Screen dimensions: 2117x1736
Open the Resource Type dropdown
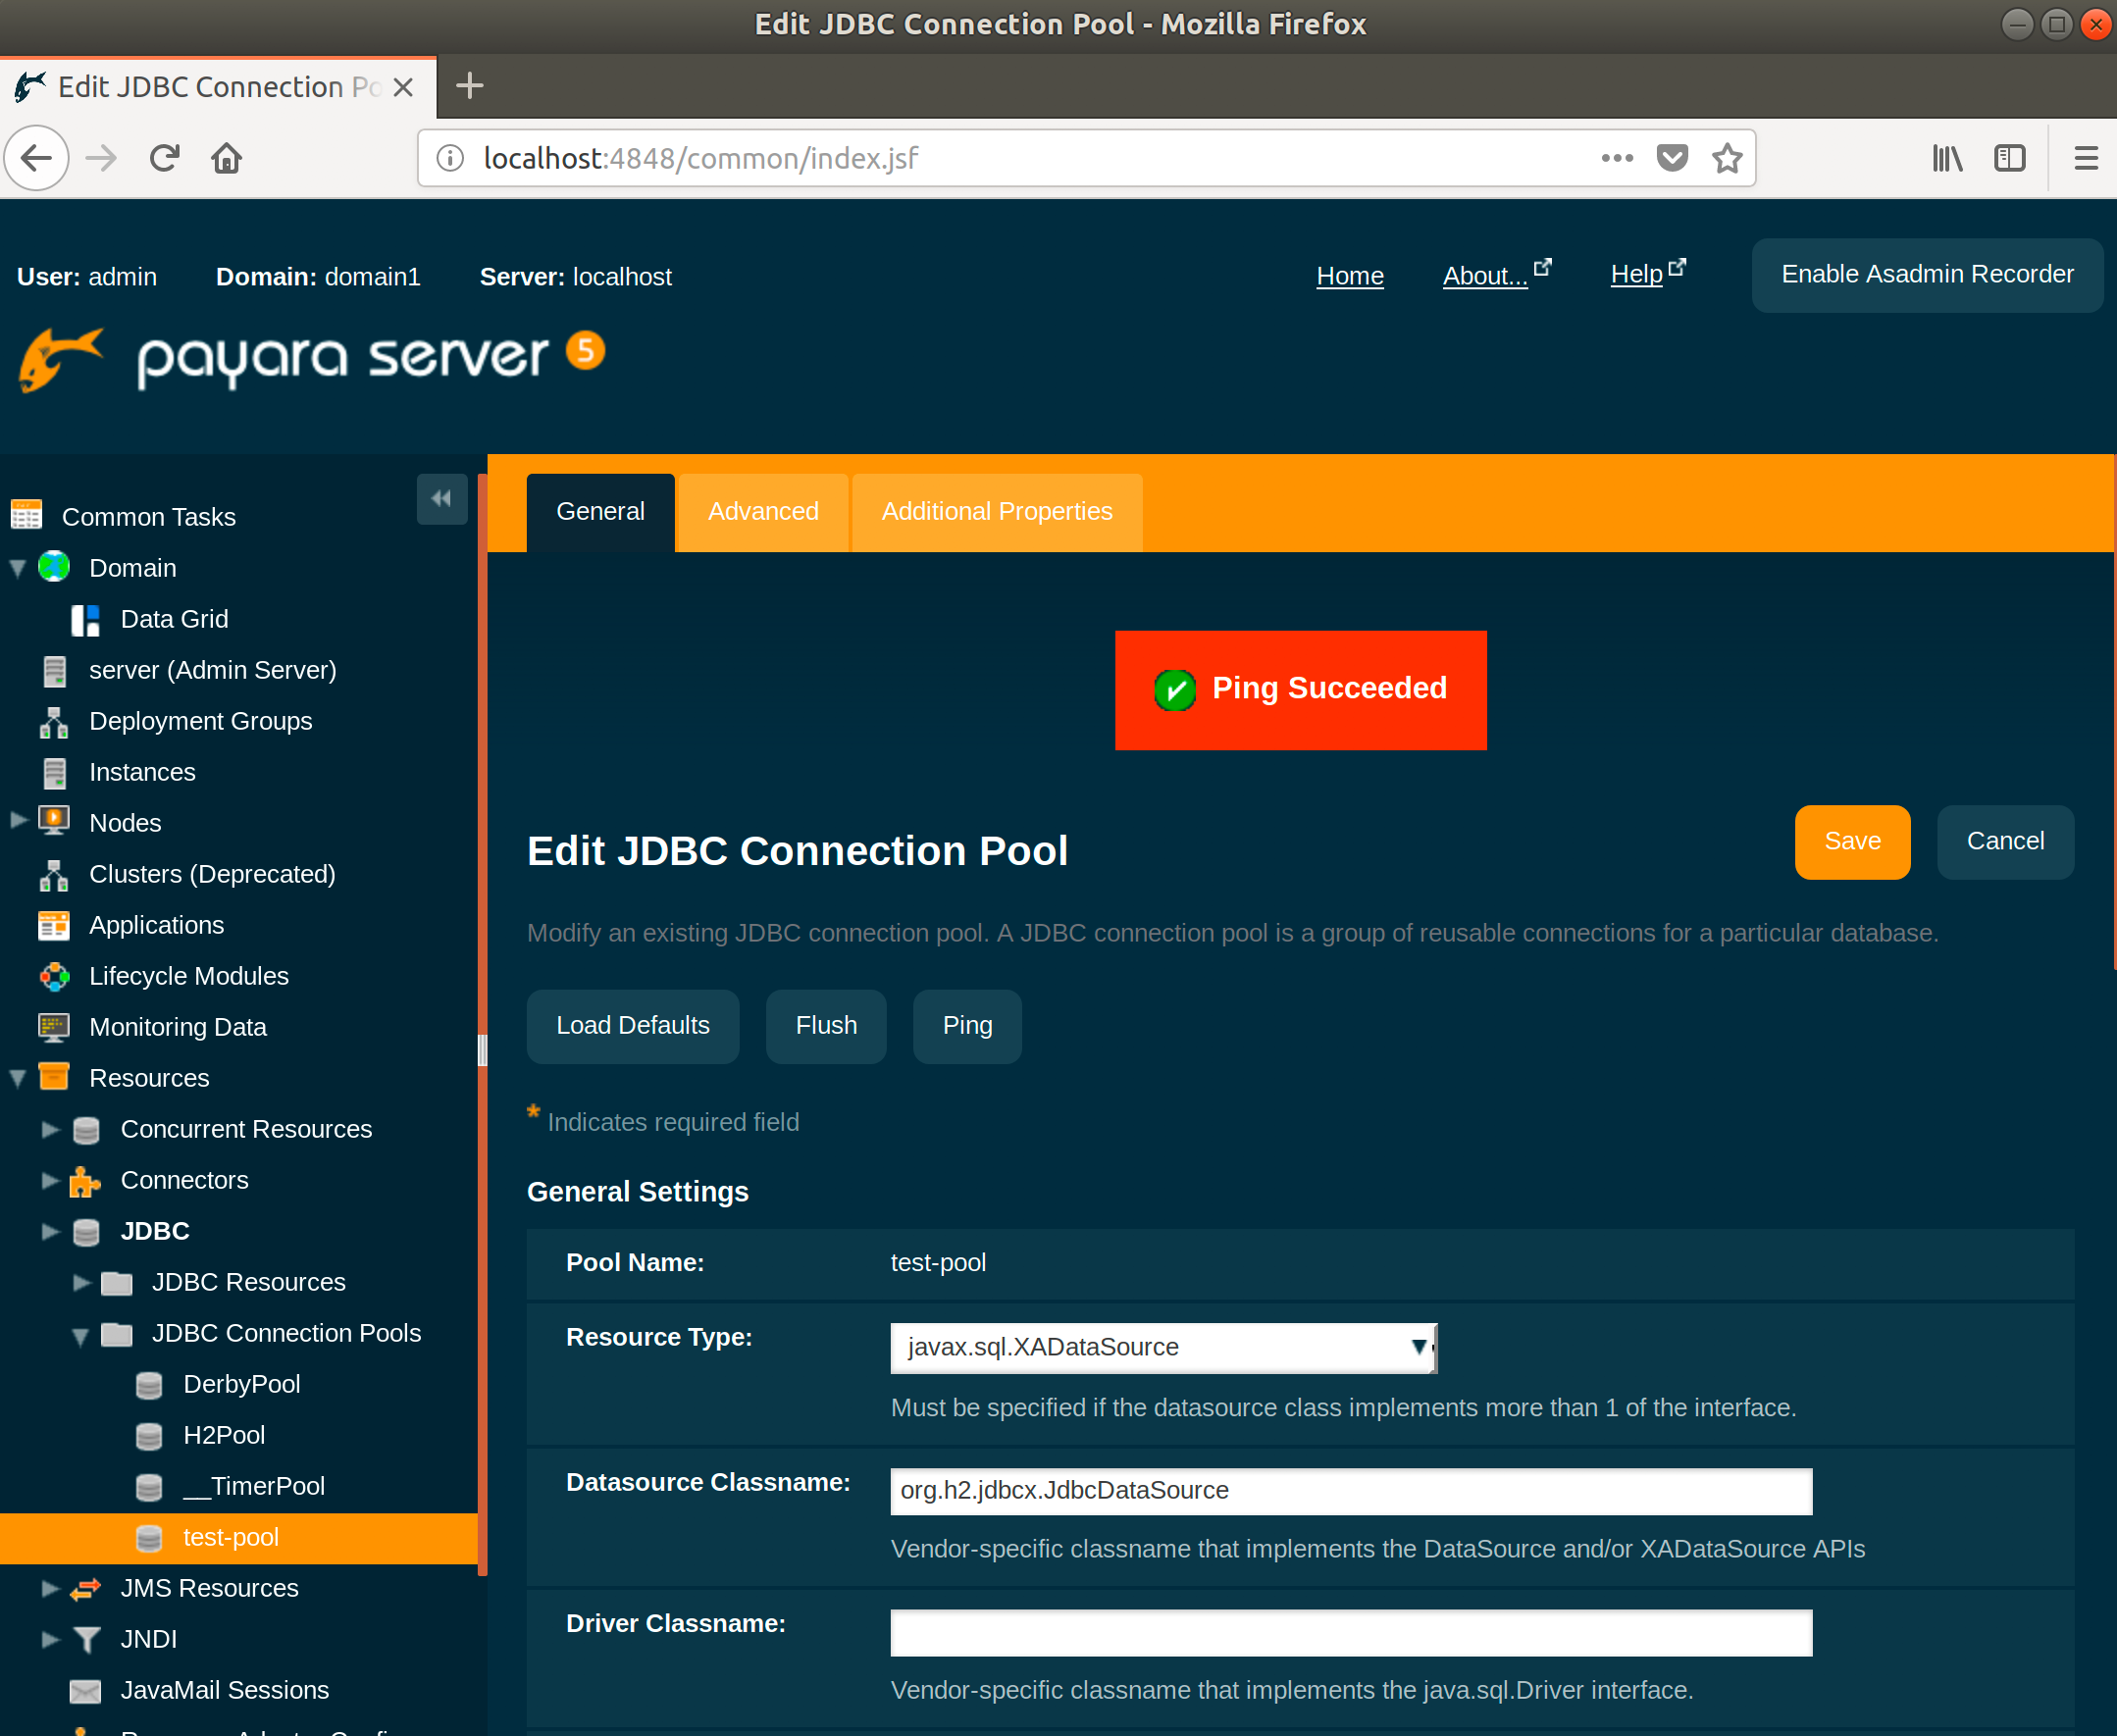tap(1162, 1347)
